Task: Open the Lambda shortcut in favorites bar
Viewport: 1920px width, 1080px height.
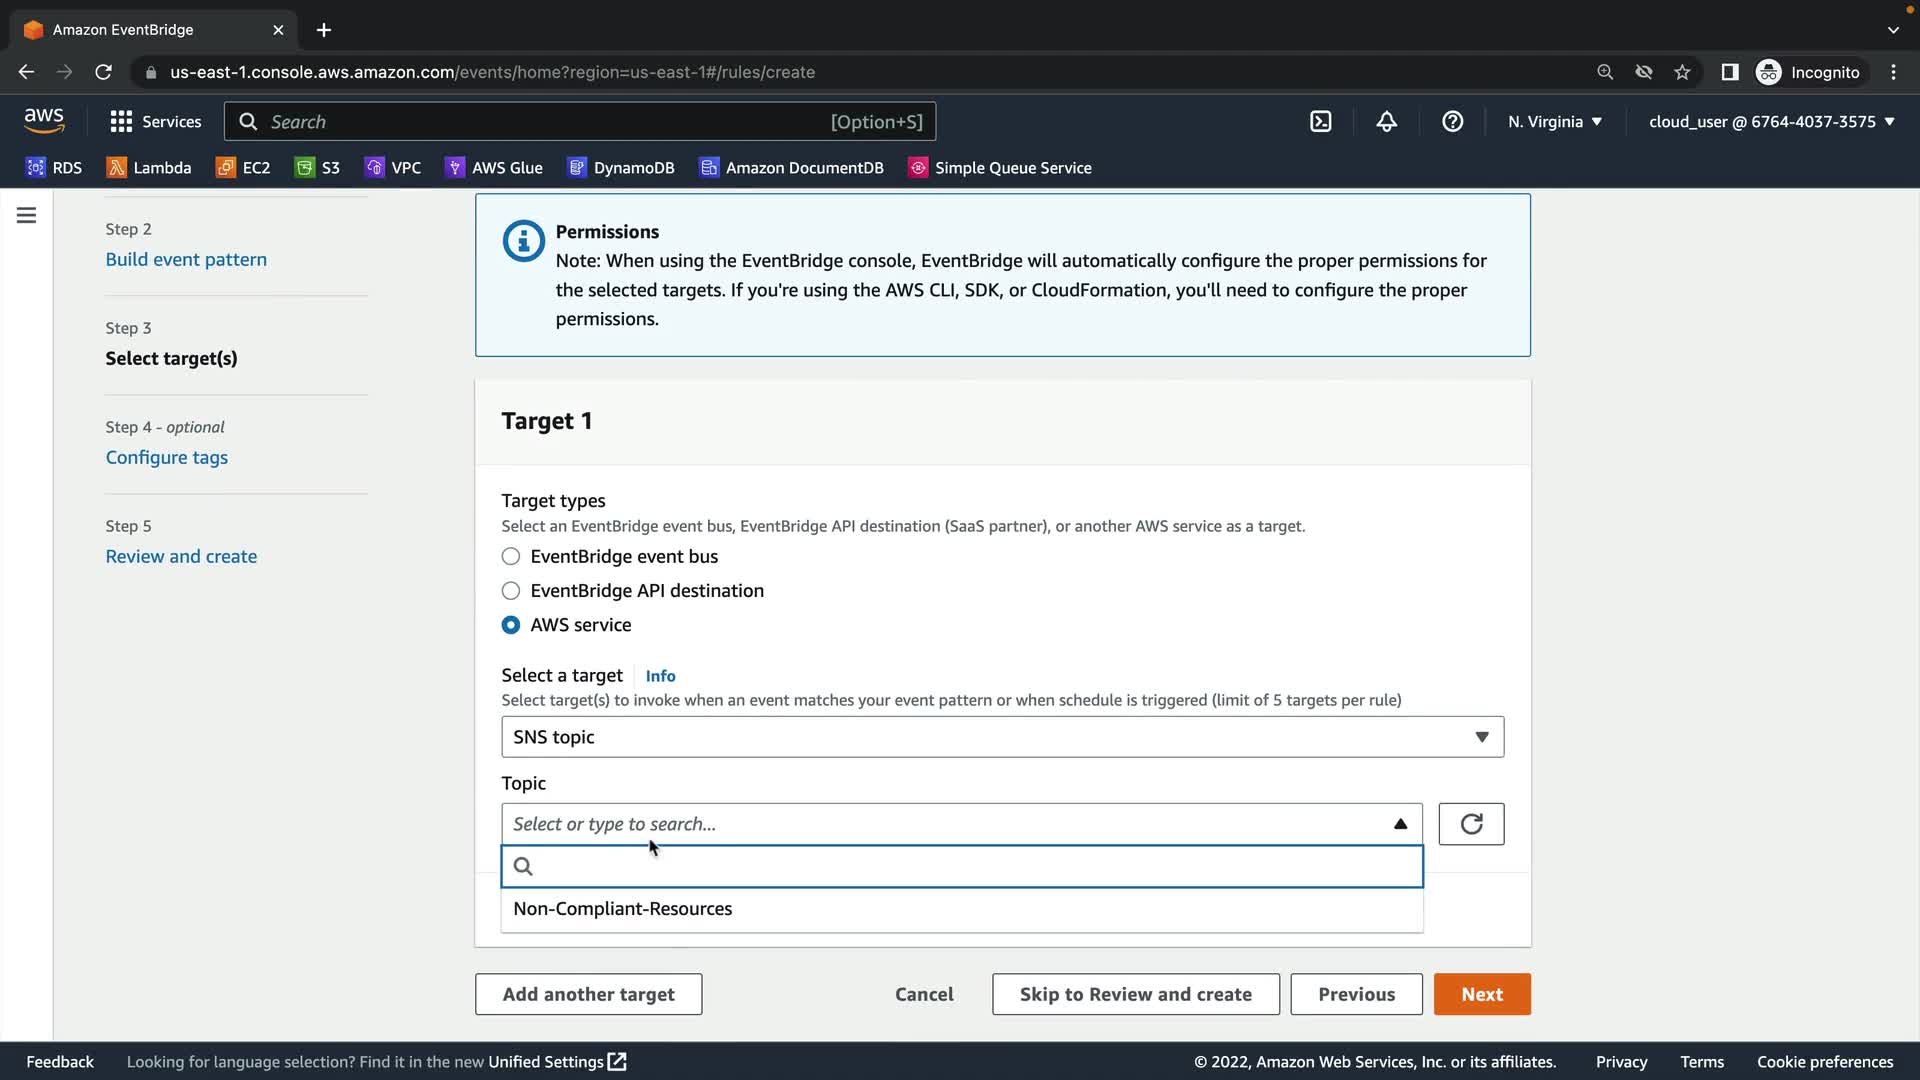Action: point(149,168)
